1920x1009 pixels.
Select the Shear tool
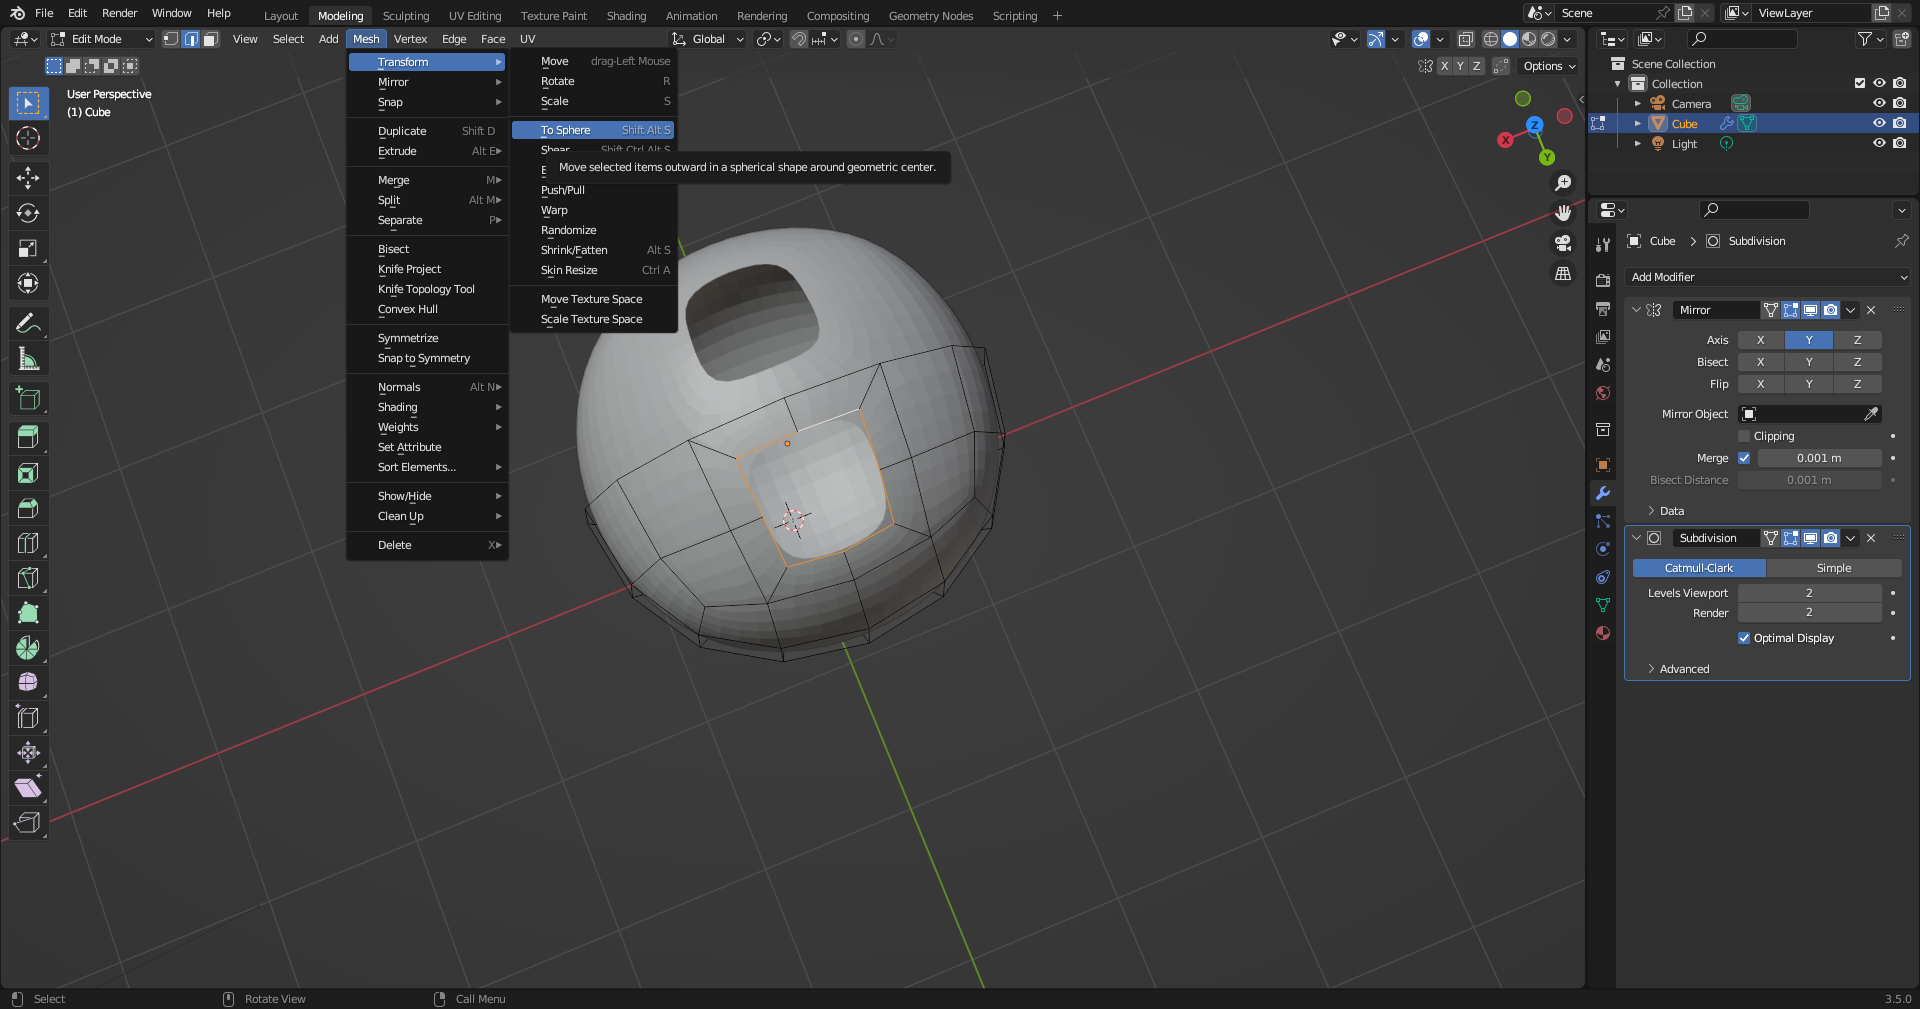click(28, 788)
